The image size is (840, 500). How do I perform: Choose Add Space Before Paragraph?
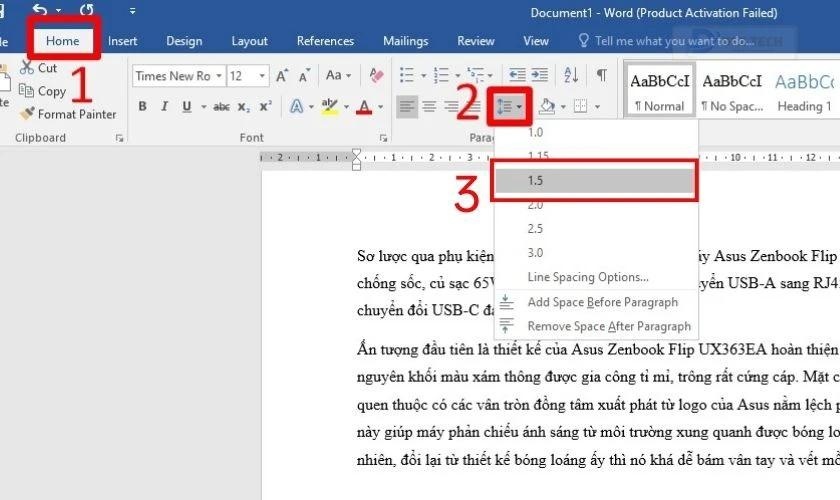596,302
